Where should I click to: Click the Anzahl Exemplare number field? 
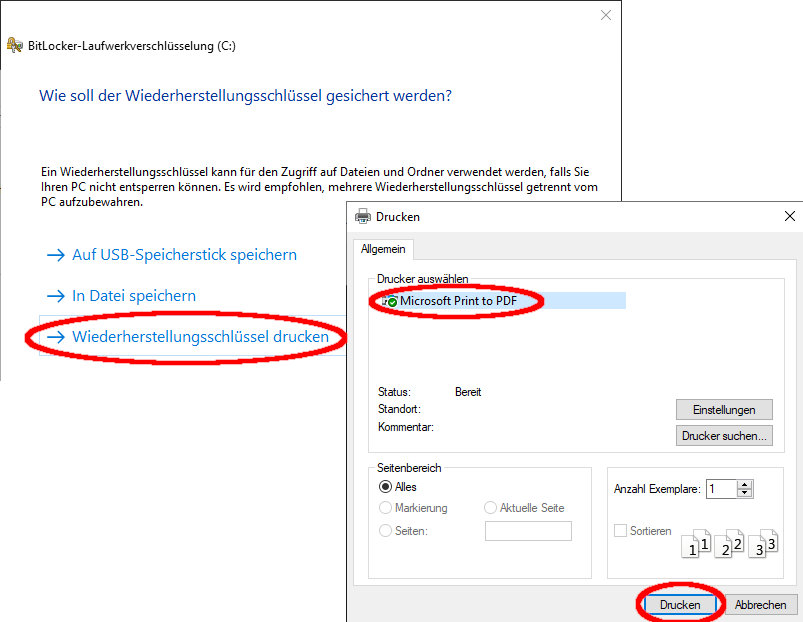pyautogui.click(x=721, y=489)
